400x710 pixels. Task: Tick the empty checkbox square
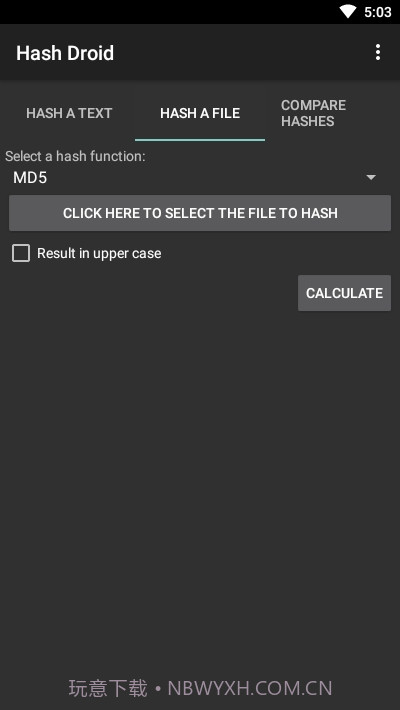pyautogui.click(x=21, y=253)
